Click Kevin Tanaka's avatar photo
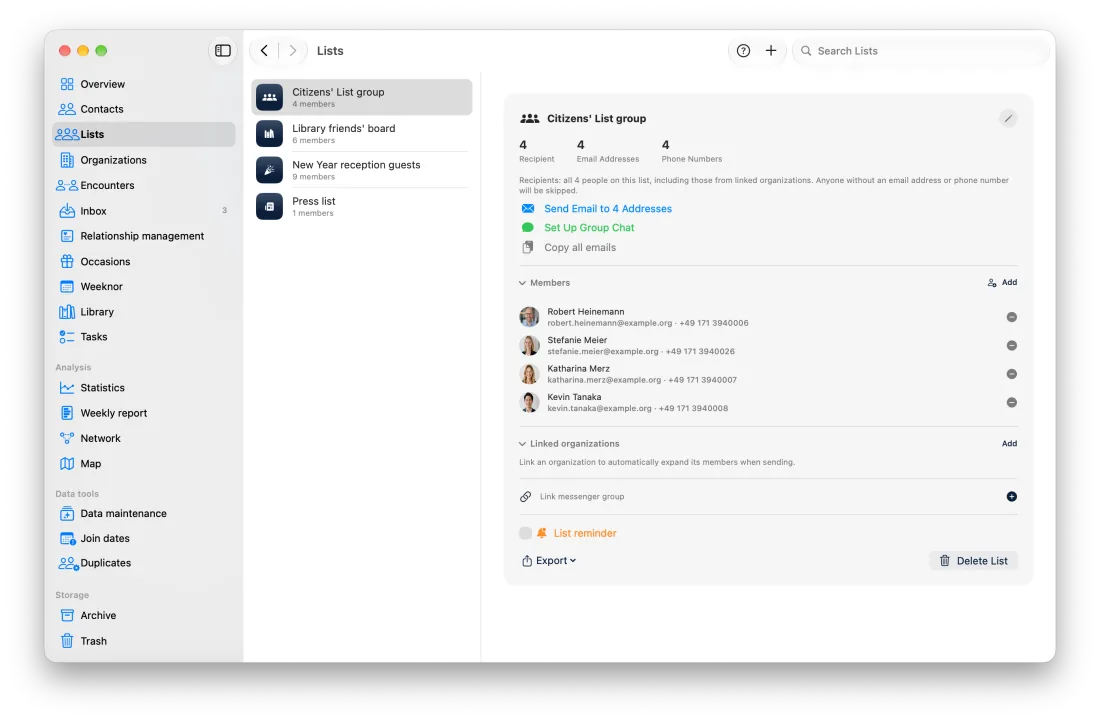 pos(529,403)
